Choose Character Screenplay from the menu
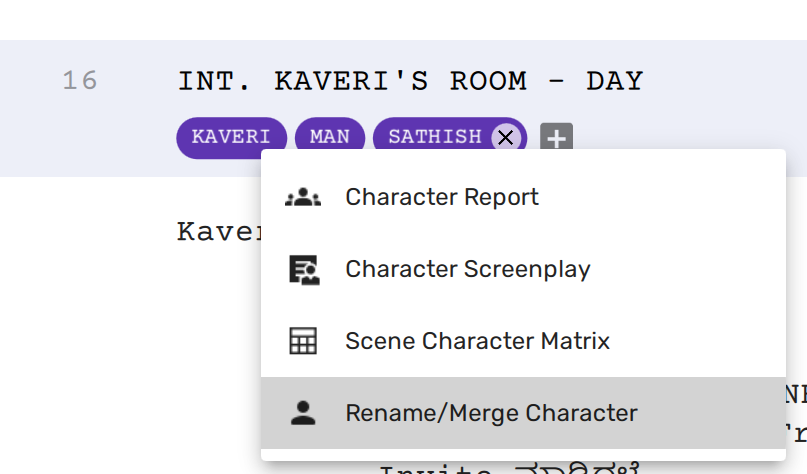This screenshot has height=474, width=807. click(467, 269)
